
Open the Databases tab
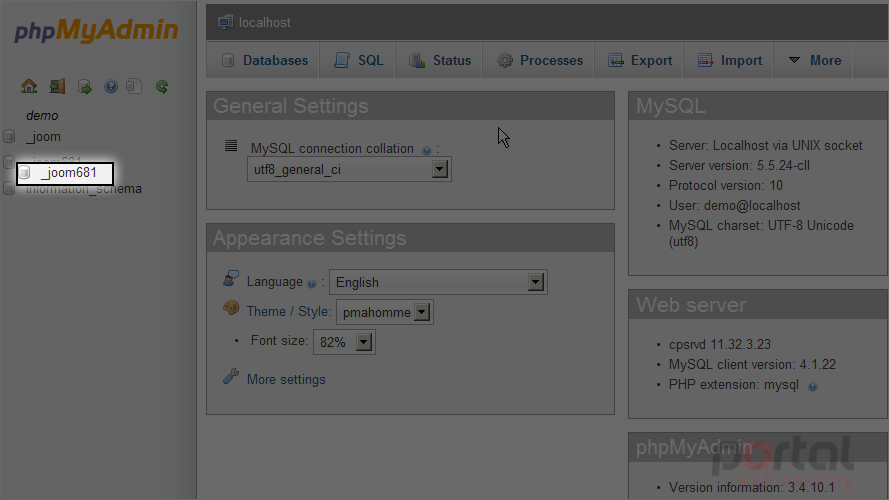263,60
